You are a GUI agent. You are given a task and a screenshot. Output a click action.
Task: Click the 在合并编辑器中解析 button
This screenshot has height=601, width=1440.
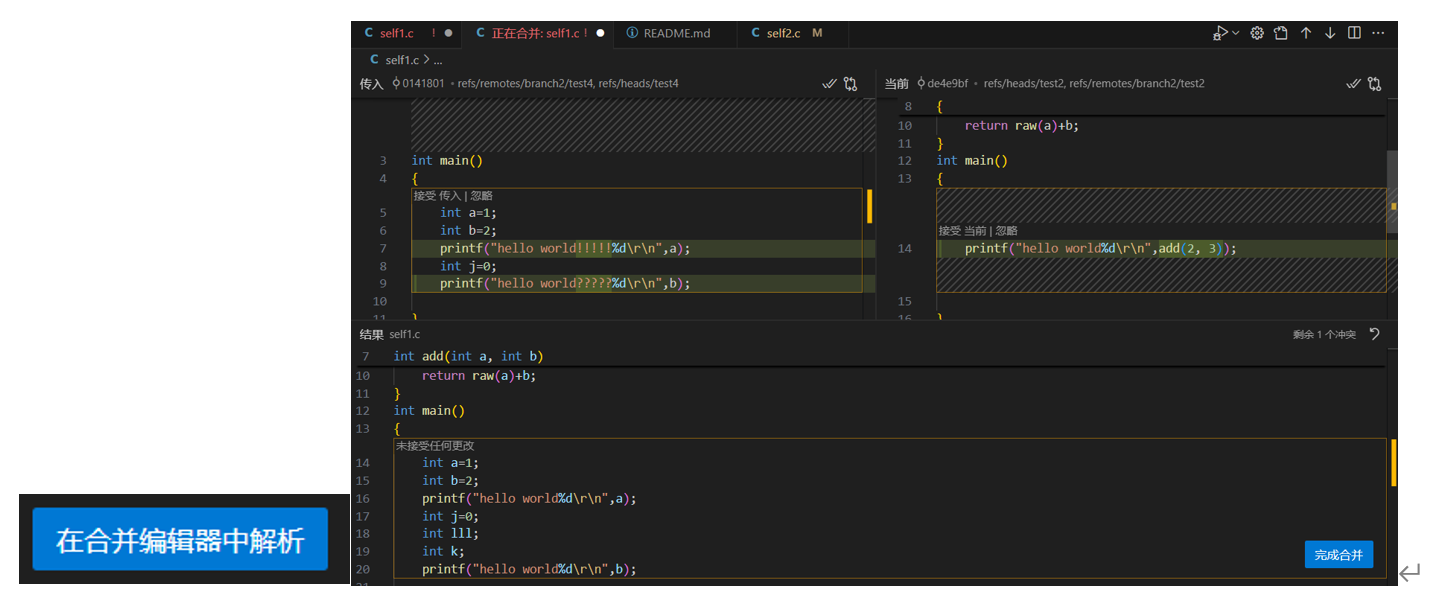[180, 540]
